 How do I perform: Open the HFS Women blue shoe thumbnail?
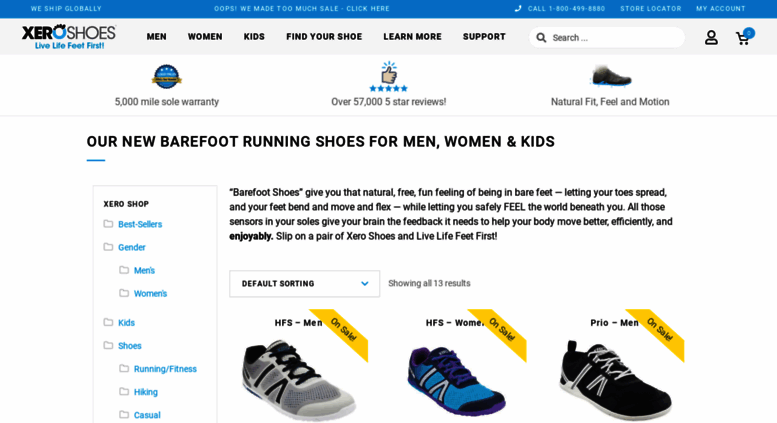[456, 379]
